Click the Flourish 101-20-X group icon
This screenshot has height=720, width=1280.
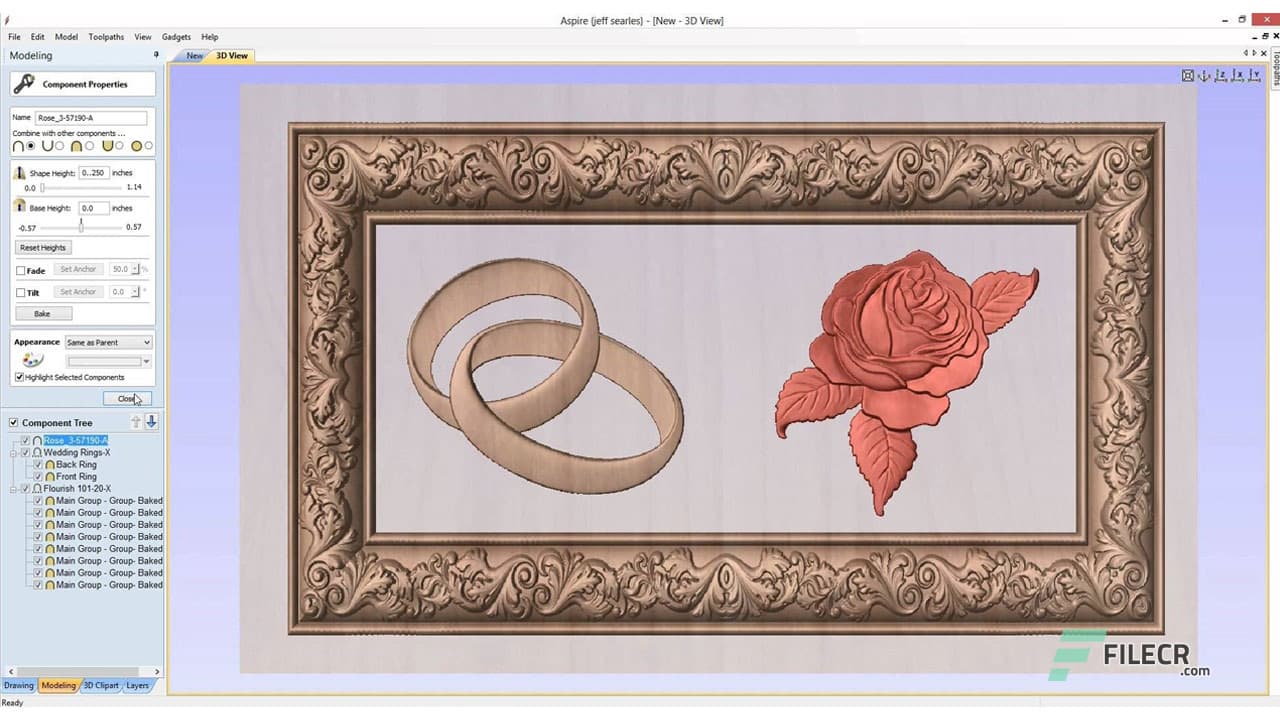(x=38, y=488)
